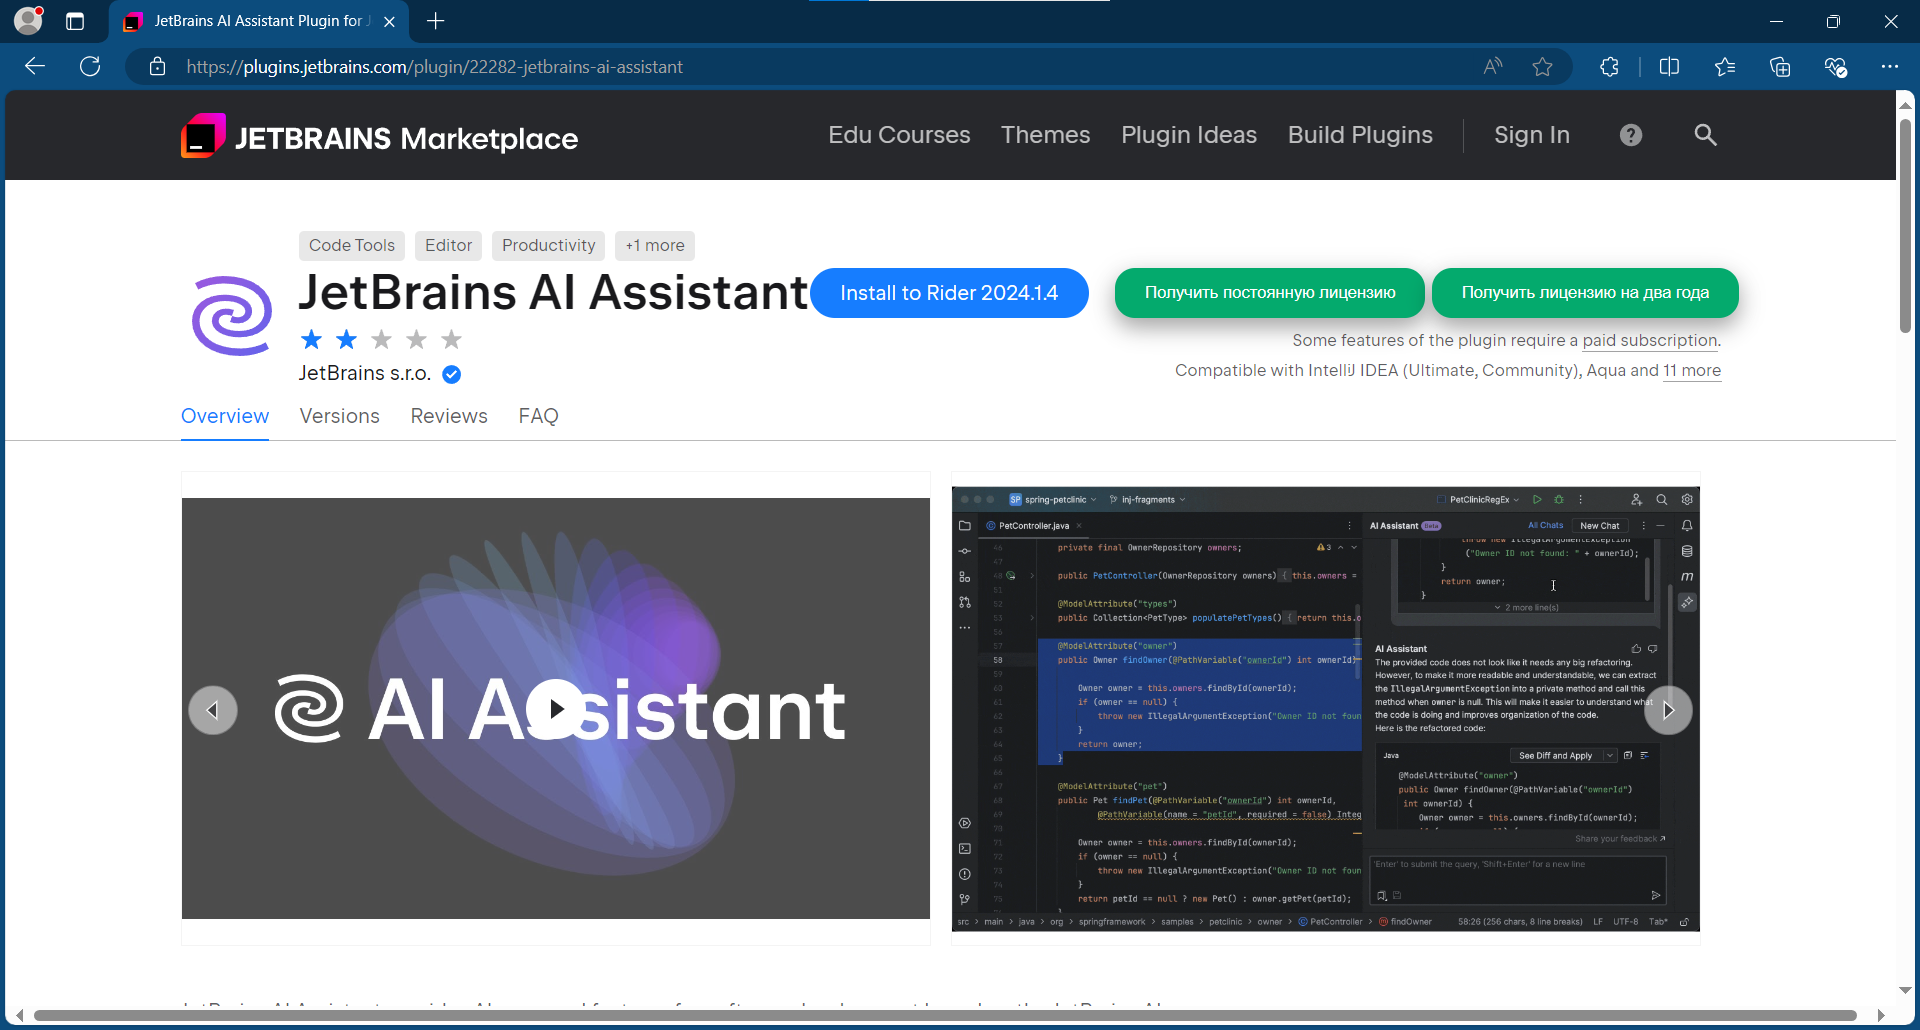Refresh the current page

click(90, 67)
